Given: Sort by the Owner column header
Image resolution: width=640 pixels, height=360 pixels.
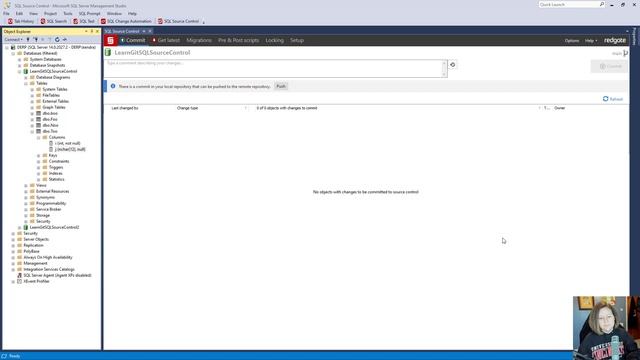Looking at the screenshot, I should click(560, 108).
